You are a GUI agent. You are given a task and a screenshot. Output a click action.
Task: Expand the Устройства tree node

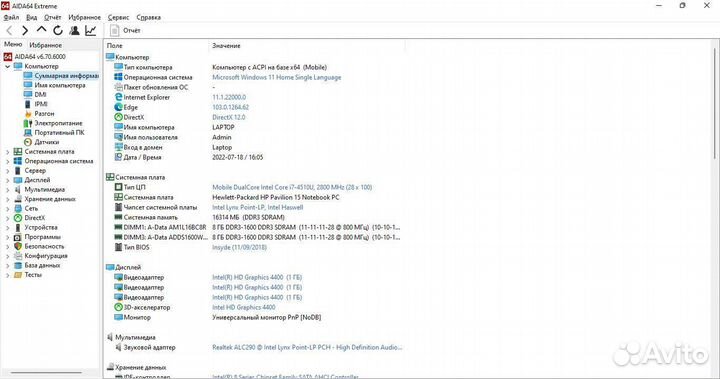pos(7,227)
